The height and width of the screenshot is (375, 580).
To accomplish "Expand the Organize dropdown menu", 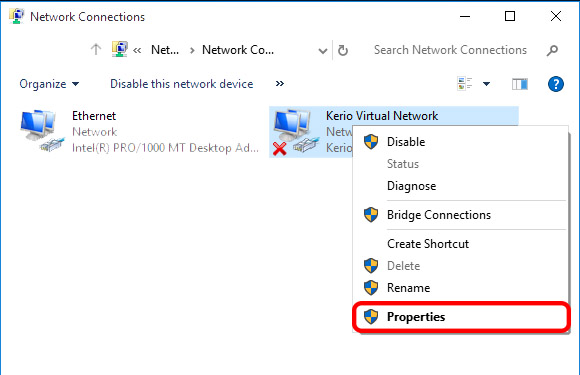I will point(49,84).
